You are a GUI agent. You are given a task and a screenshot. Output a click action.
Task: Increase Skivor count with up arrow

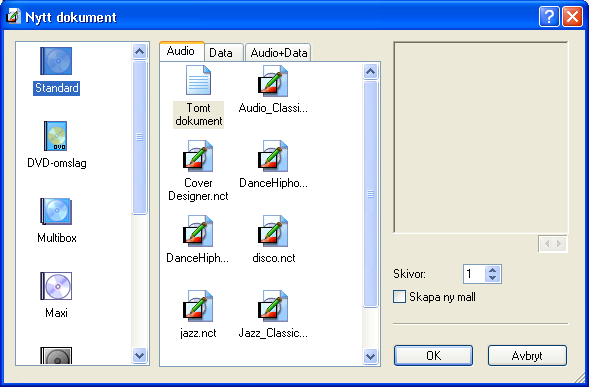click(x=492, y=270)
